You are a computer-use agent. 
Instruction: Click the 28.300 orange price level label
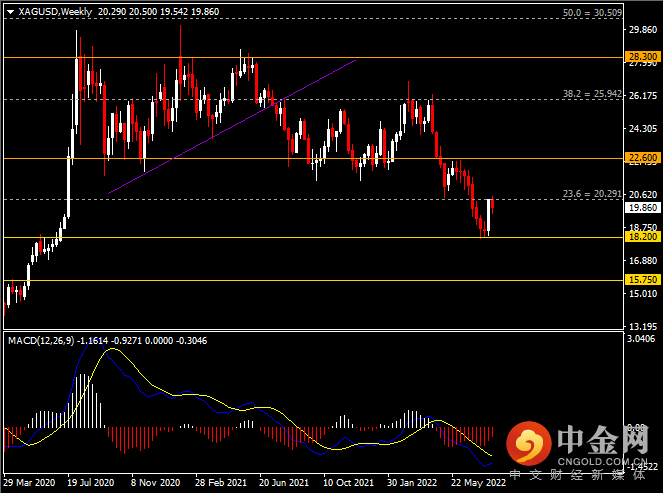coord(643,57)
